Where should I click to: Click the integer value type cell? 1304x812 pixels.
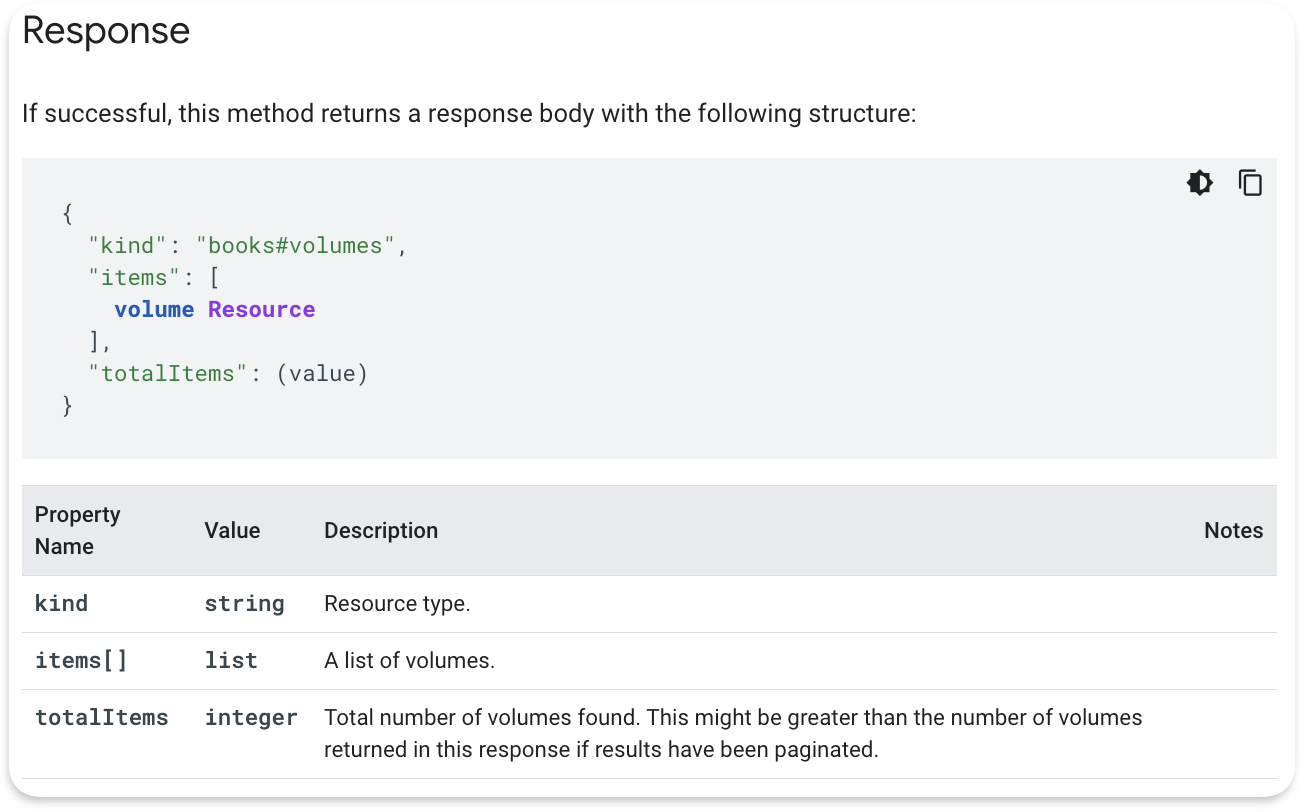(251, 718)
